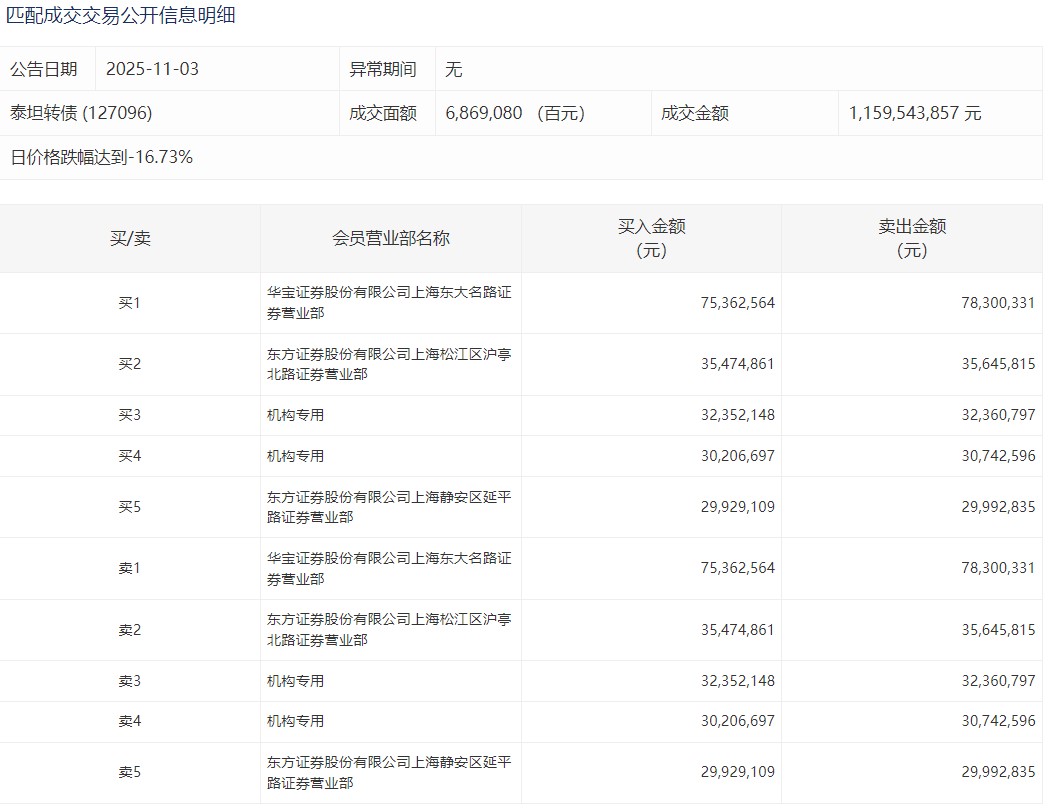Click the 会员营业部名称 column header
The width and height of the screenshot is (1048, 808).
(x=390, y=238)
